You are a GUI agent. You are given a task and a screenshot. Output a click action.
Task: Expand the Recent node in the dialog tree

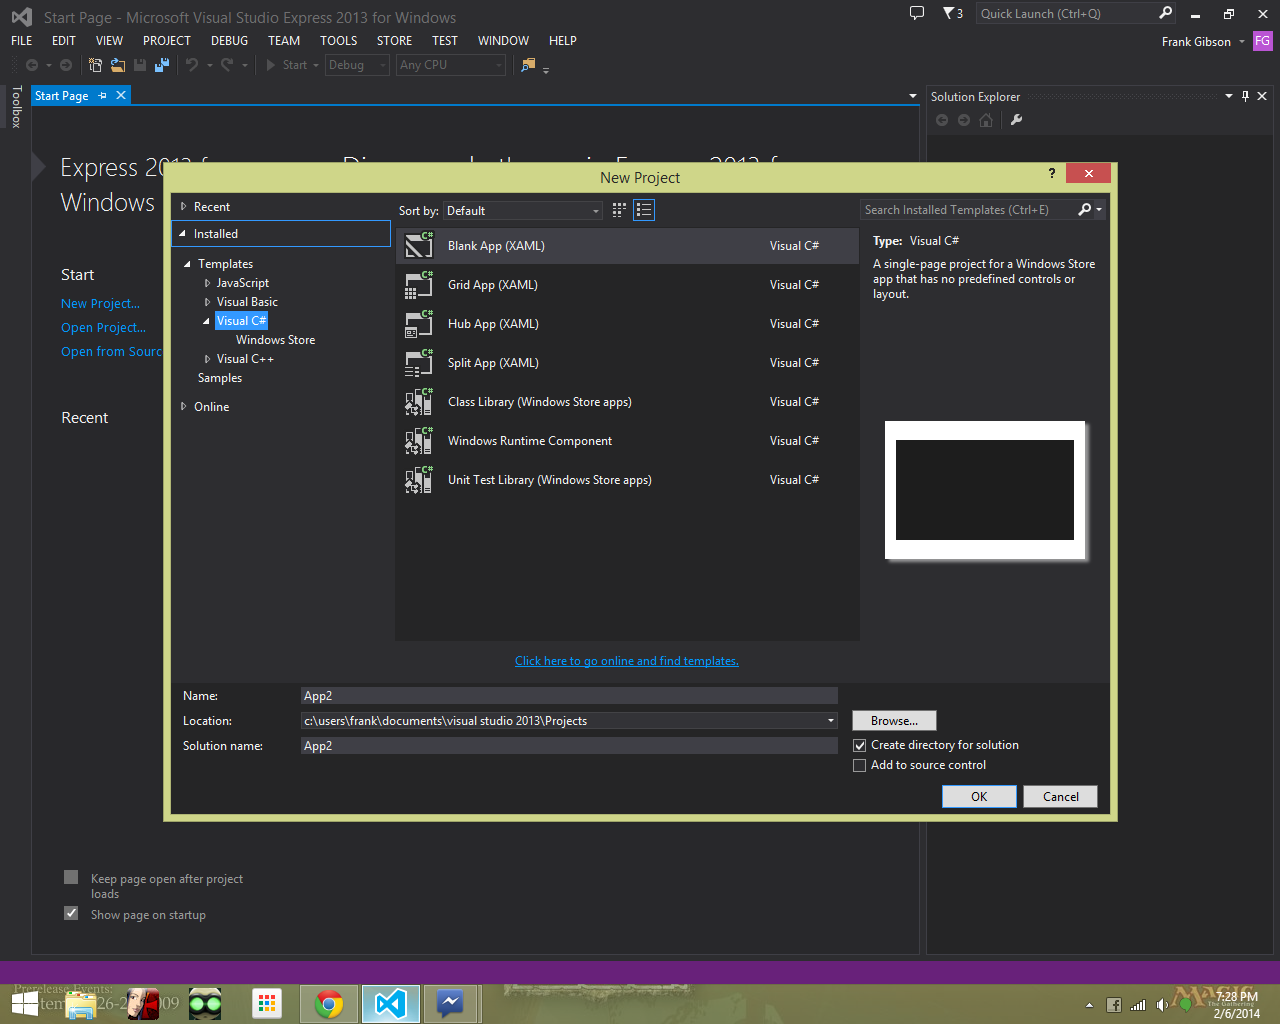point(184,207)
